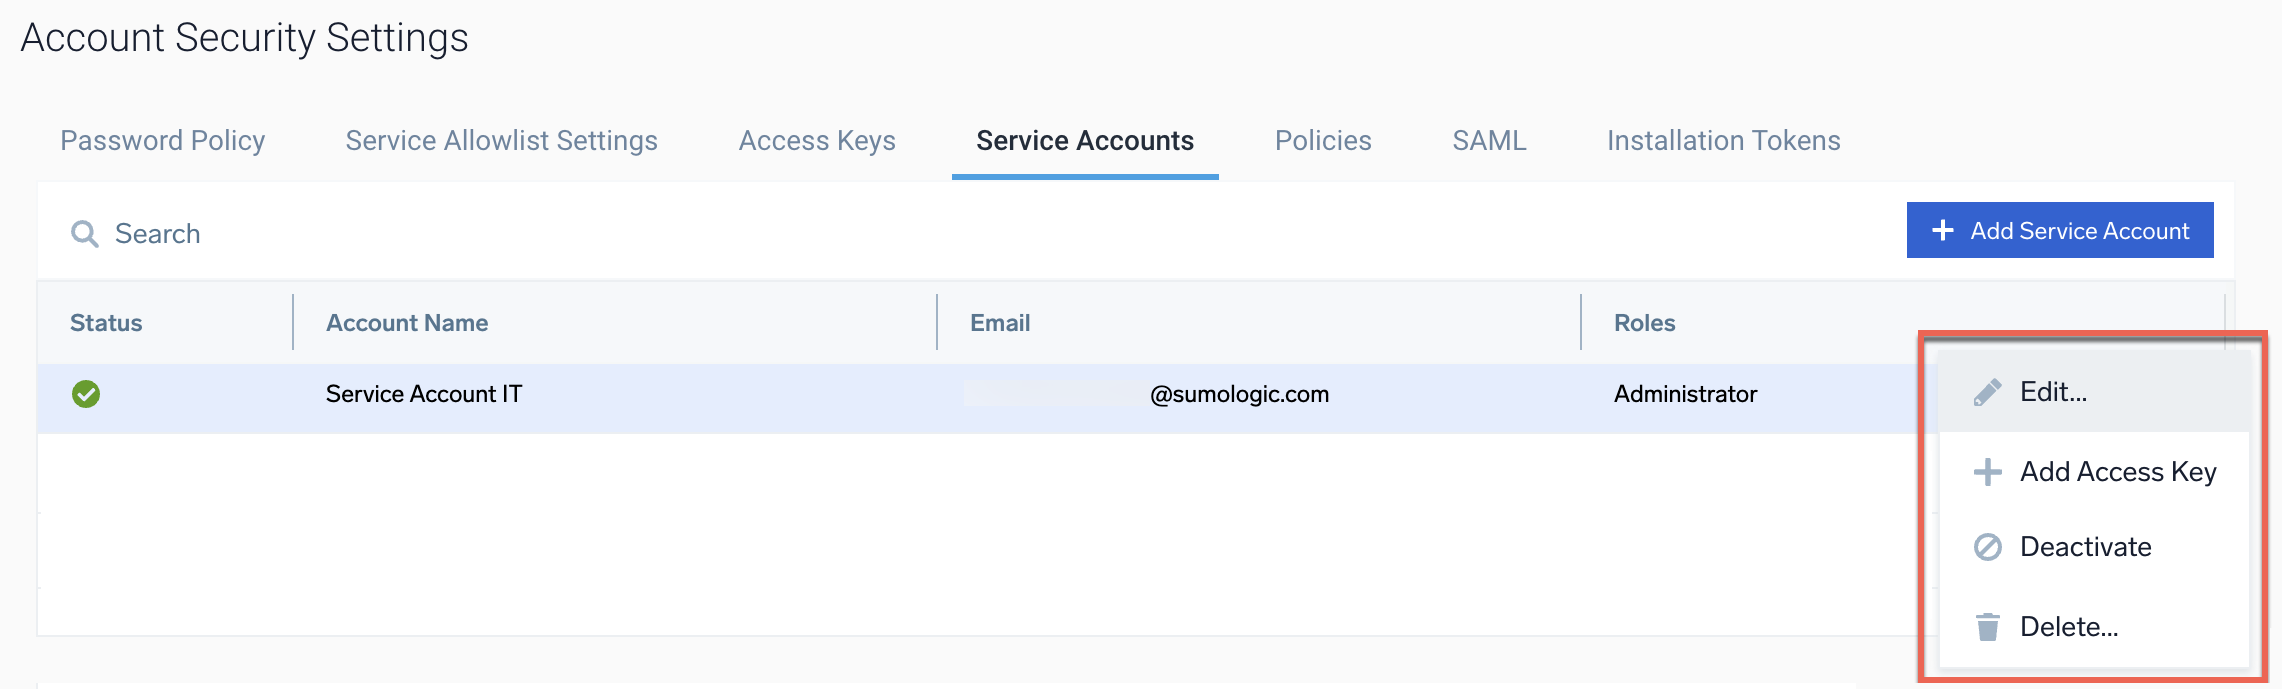
Task: Select the Service Account IT row name
Action: 424,394
